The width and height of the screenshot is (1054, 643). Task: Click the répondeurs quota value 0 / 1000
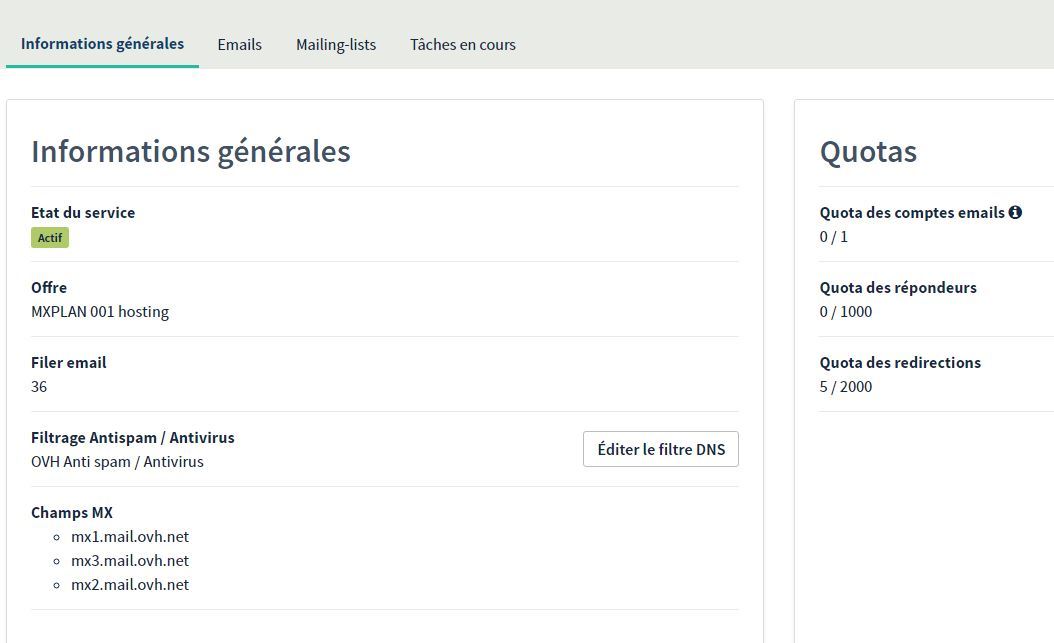click(x=845, y=312)
